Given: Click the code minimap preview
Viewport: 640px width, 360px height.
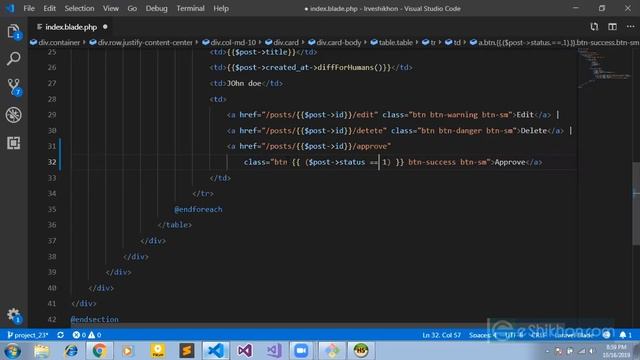Looking at the screenshot, I should 604,67.
